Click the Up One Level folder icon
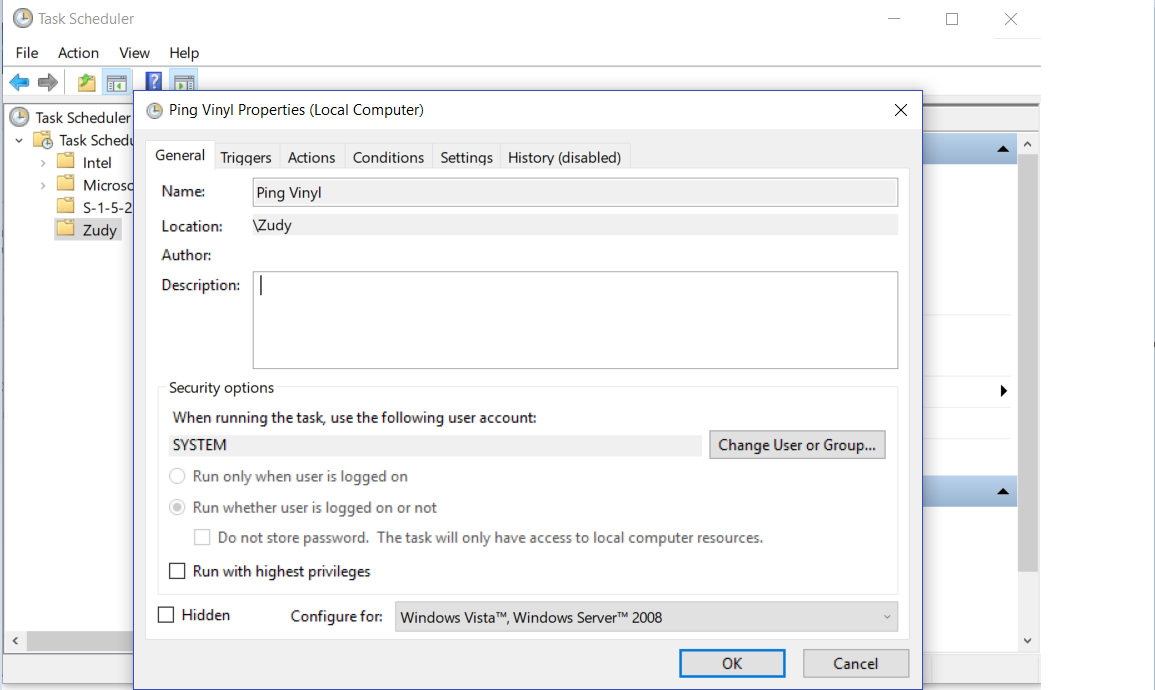Image resolution: width=1155 pixels, height=690 pixels. (87, 82)
